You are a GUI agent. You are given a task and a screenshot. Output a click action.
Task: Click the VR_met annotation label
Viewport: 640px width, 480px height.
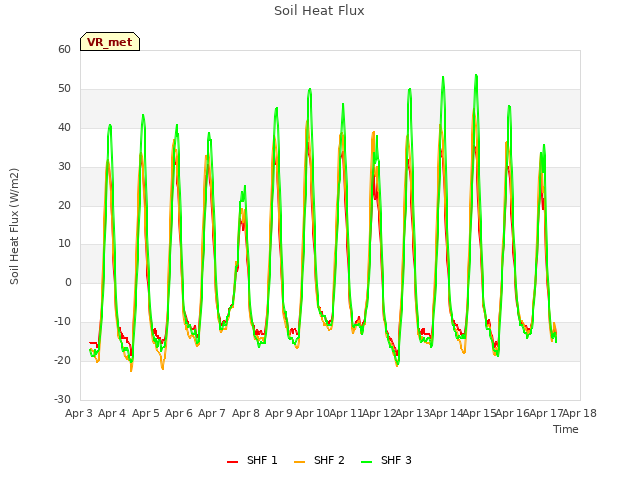tap(110, 42)
